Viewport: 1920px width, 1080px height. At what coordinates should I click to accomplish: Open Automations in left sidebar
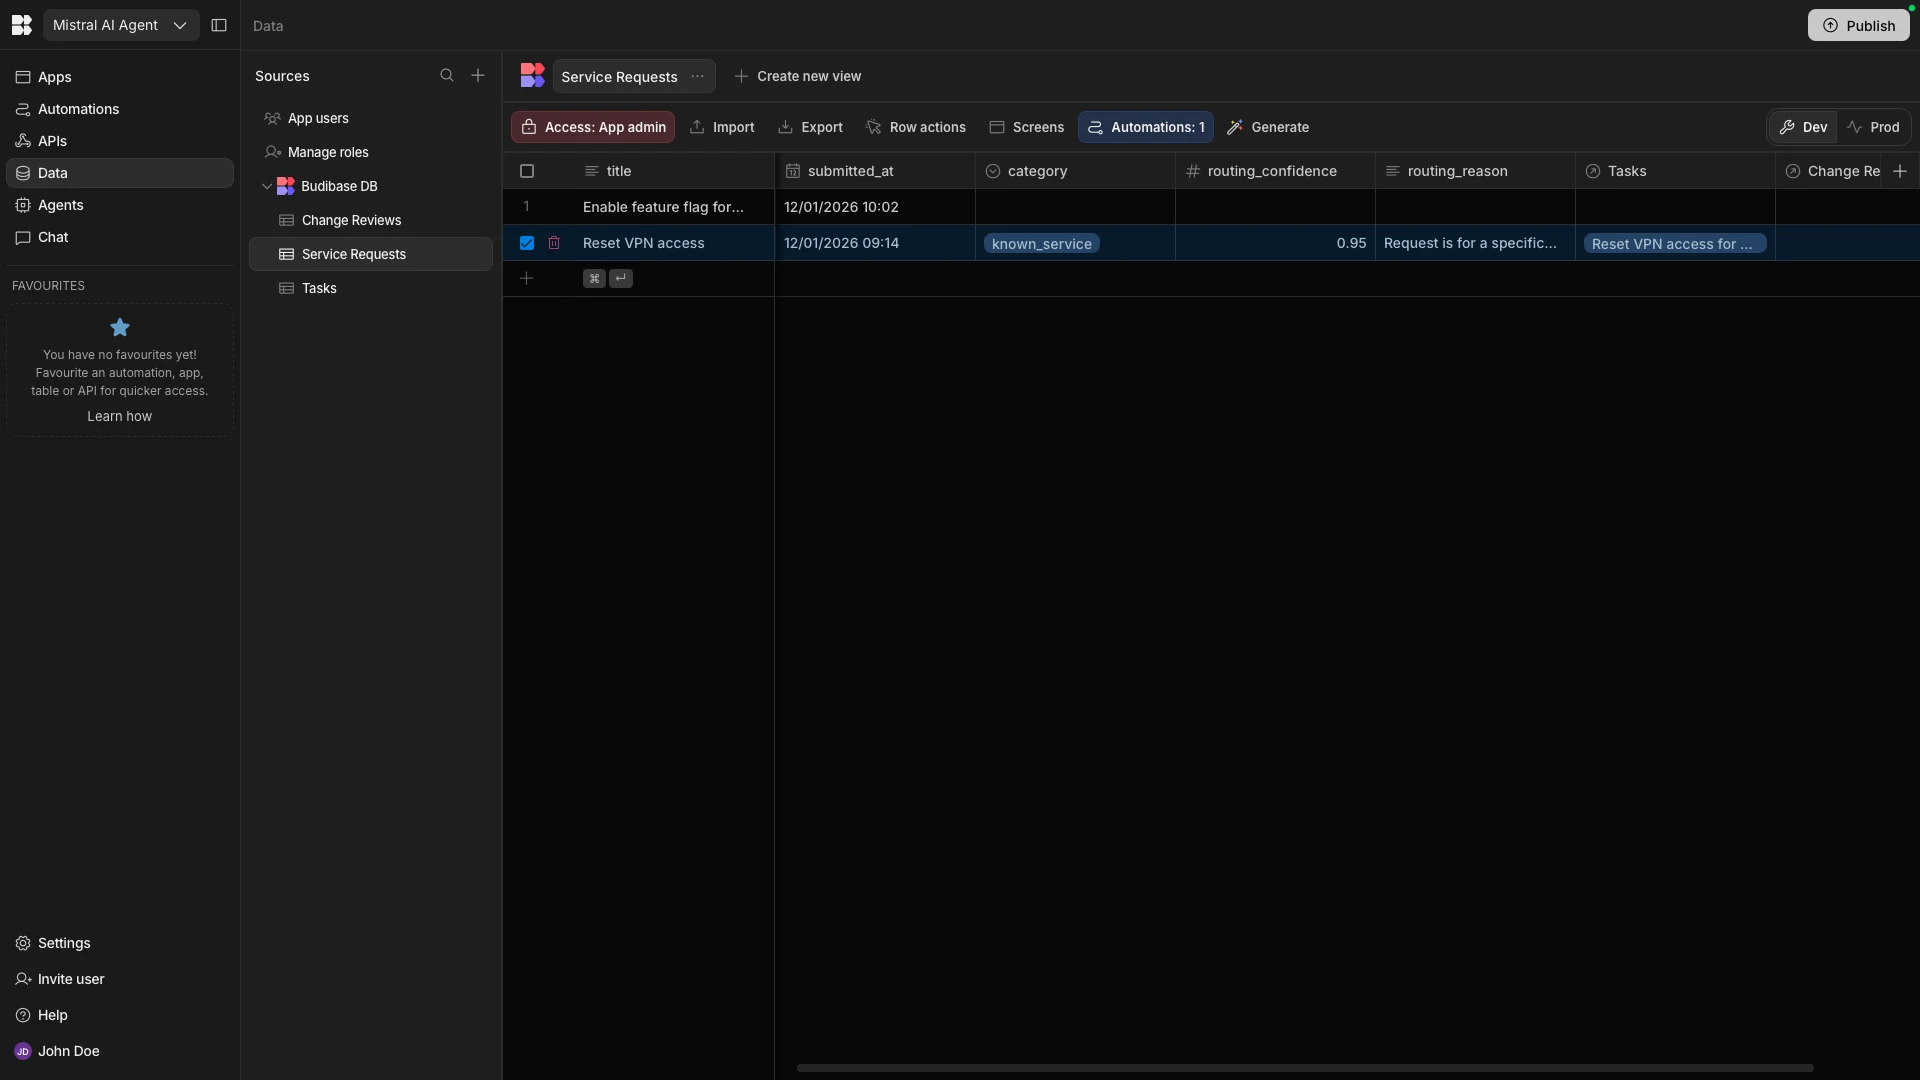(78, 109)
